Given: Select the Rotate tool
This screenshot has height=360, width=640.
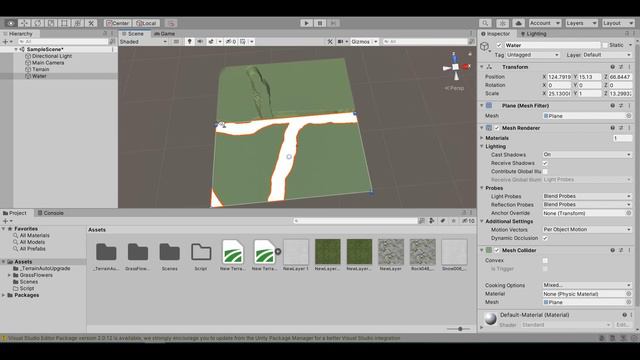Looking at the screenshot, I should (x=38, y=23).
